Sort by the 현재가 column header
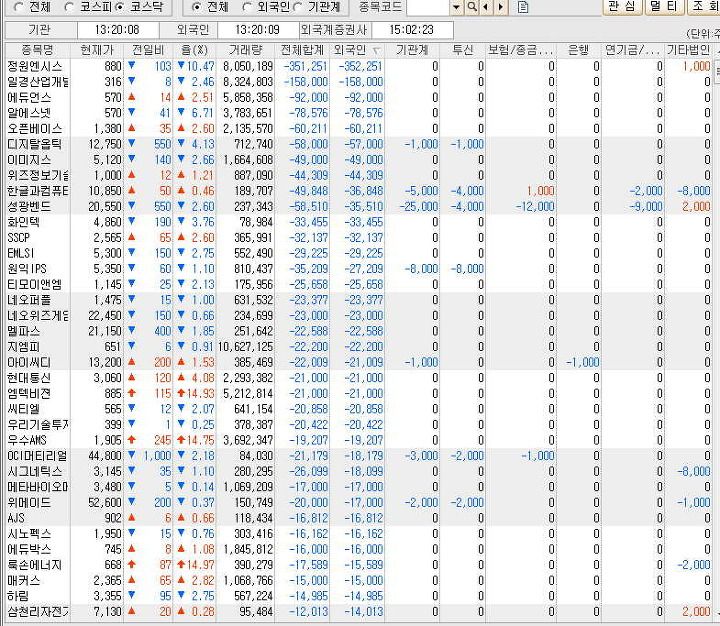Screen dimensions: 720x626 (x=97, y=50)
